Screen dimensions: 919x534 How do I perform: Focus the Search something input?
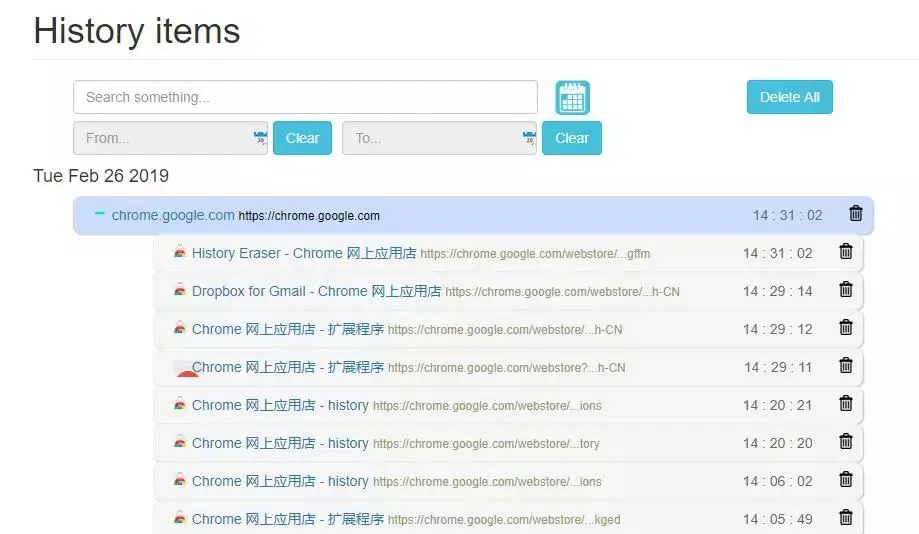coord(305,97)
